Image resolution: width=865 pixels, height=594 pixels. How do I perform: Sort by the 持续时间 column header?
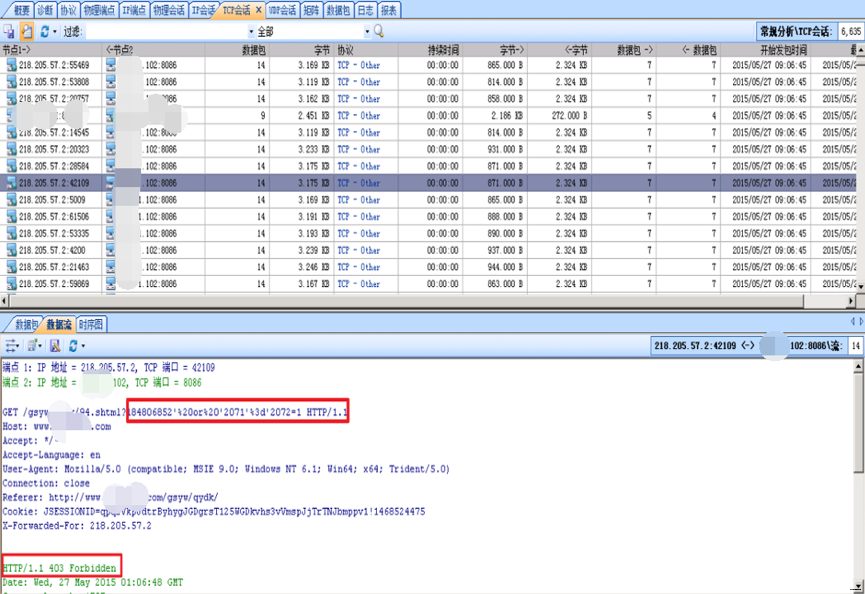pyautogui.click(x=443, y=49)
